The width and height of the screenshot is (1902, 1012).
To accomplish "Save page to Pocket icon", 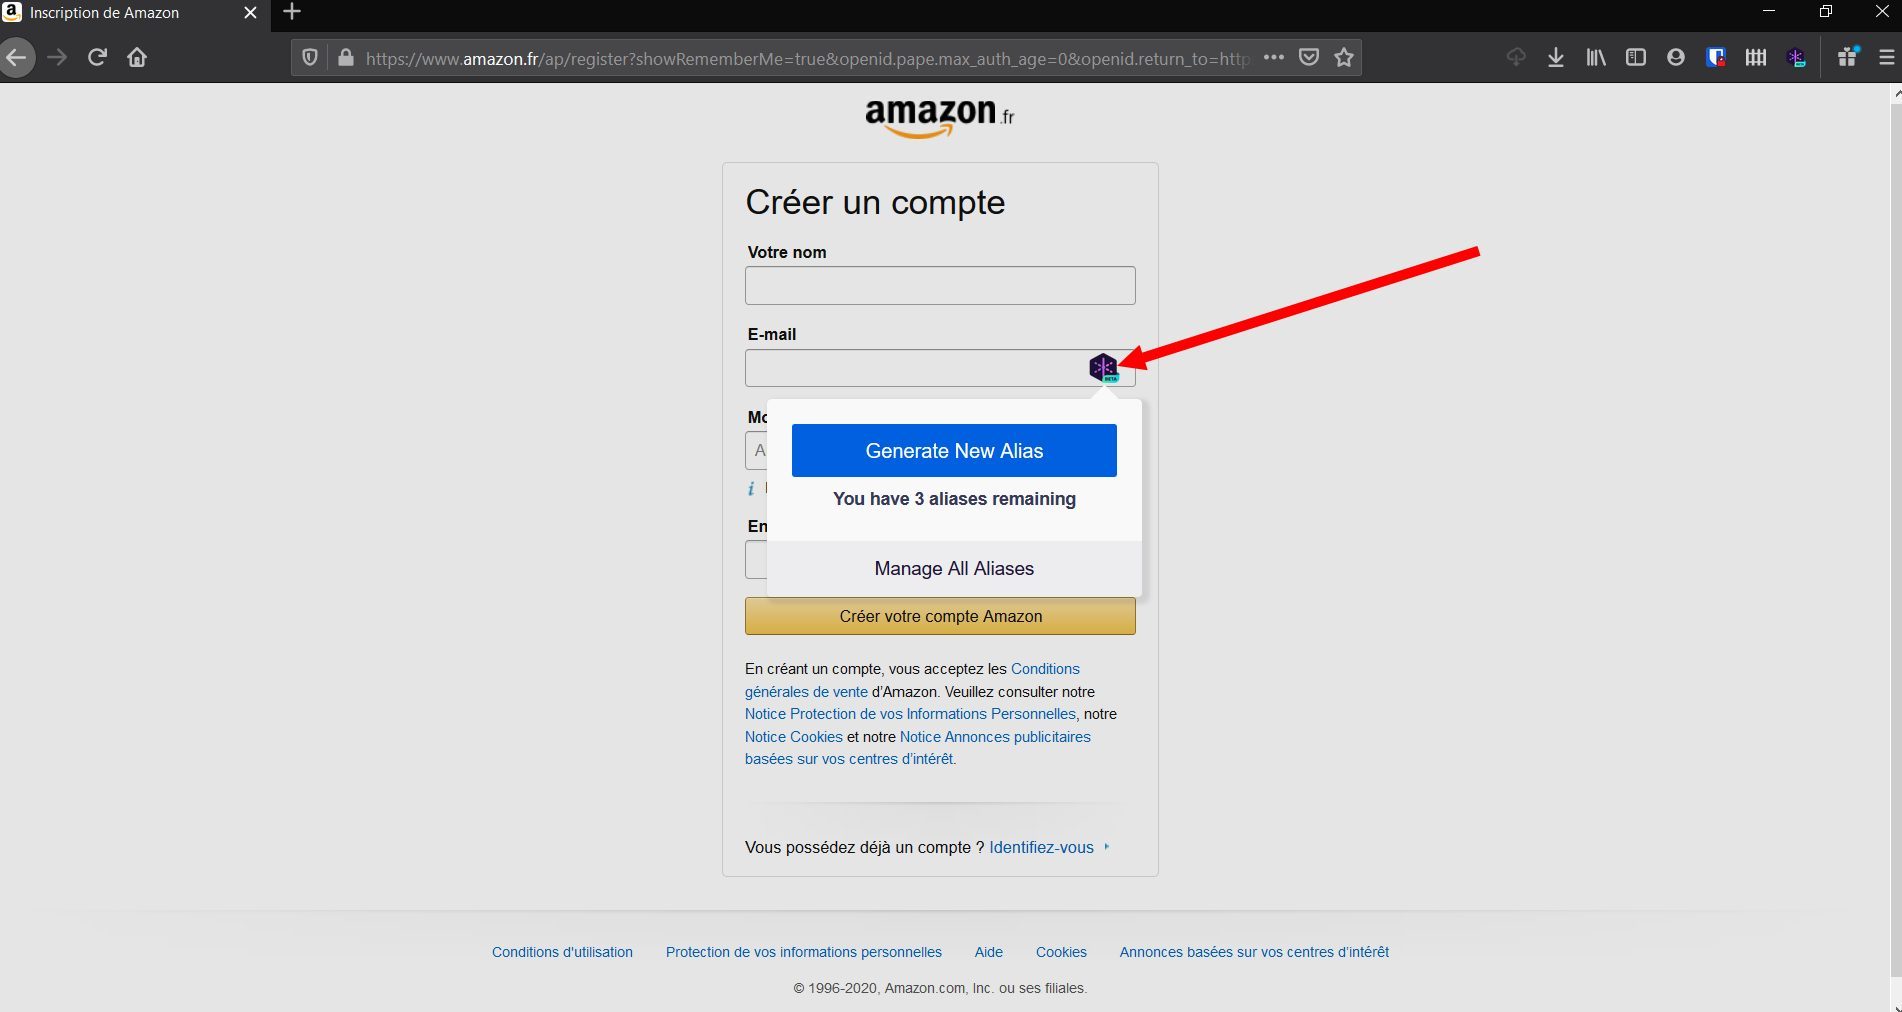I will coord(1309,58).
